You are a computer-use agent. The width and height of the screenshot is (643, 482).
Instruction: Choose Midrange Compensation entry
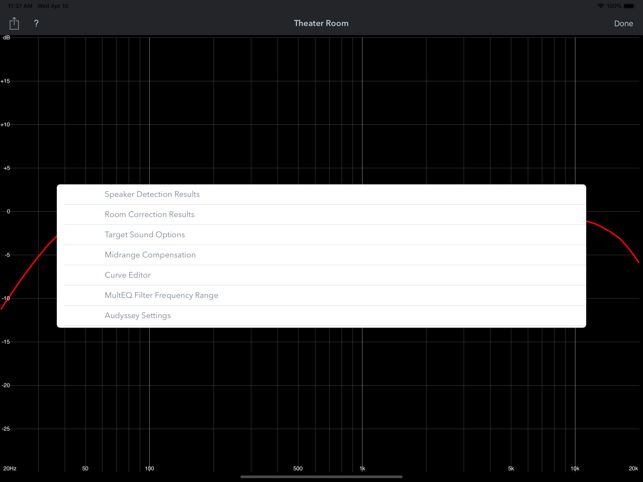coord(321,255)
